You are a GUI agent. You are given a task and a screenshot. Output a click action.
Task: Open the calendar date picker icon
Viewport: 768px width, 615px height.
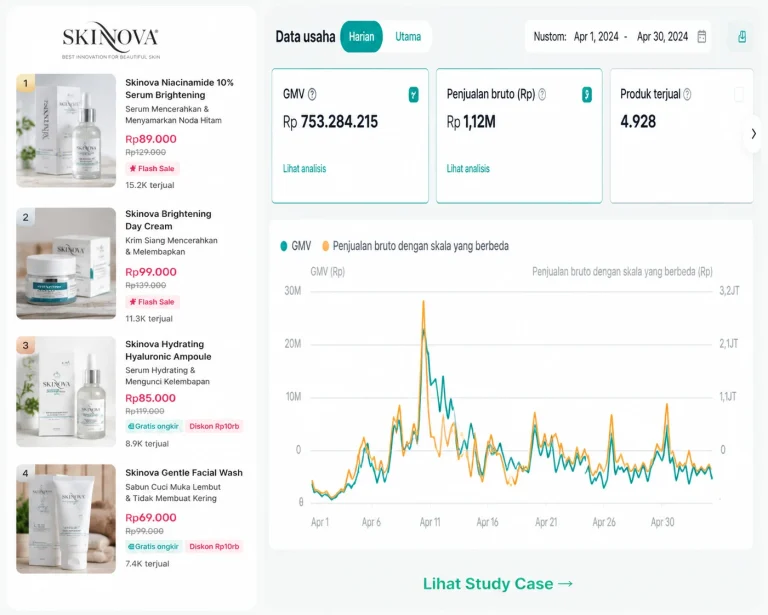click(x=701, y=37)
